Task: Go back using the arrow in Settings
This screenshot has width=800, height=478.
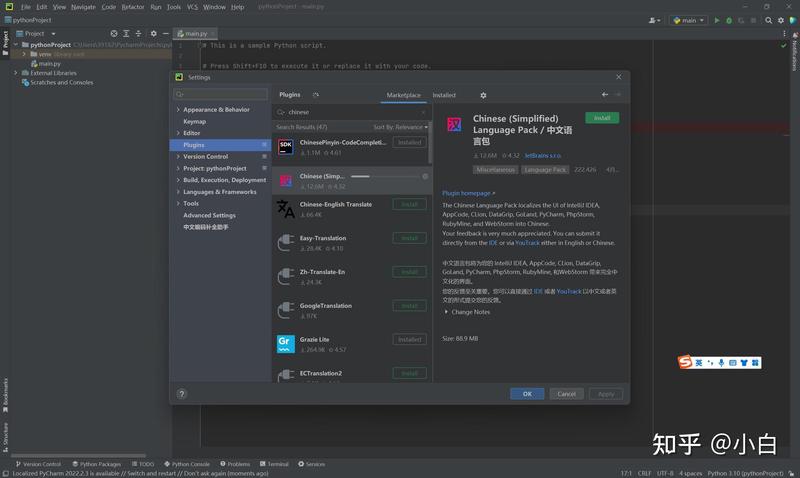Action: 605,94
